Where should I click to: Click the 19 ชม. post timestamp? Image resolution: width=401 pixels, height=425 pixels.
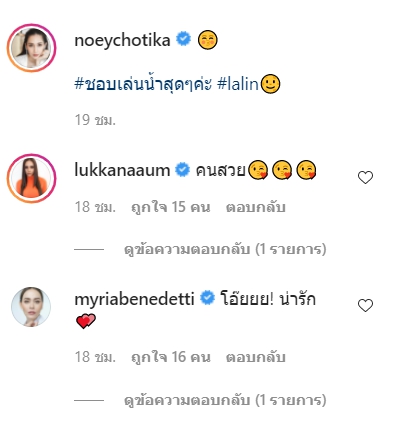click(x=95, y=120)
